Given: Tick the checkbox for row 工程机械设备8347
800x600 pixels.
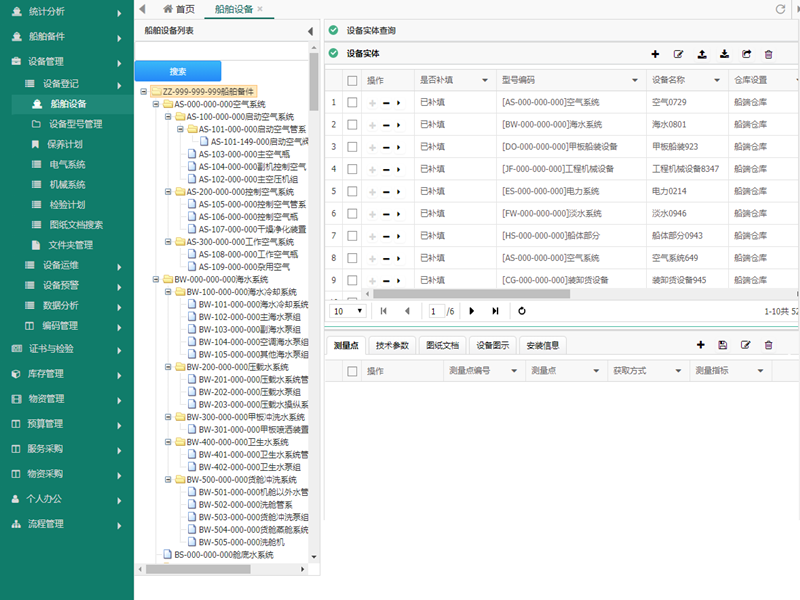Looking at the screenshot, I should [x=352, y=168].
